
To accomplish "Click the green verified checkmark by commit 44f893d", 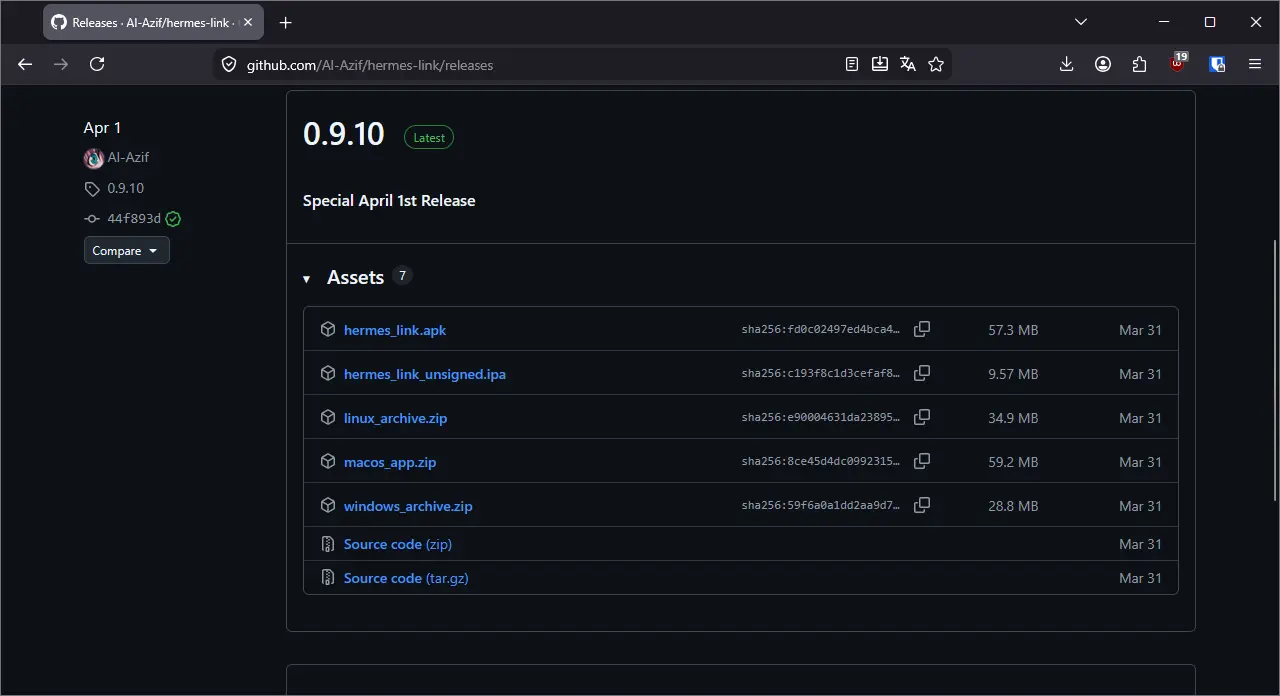I will [x=174, y=219].
